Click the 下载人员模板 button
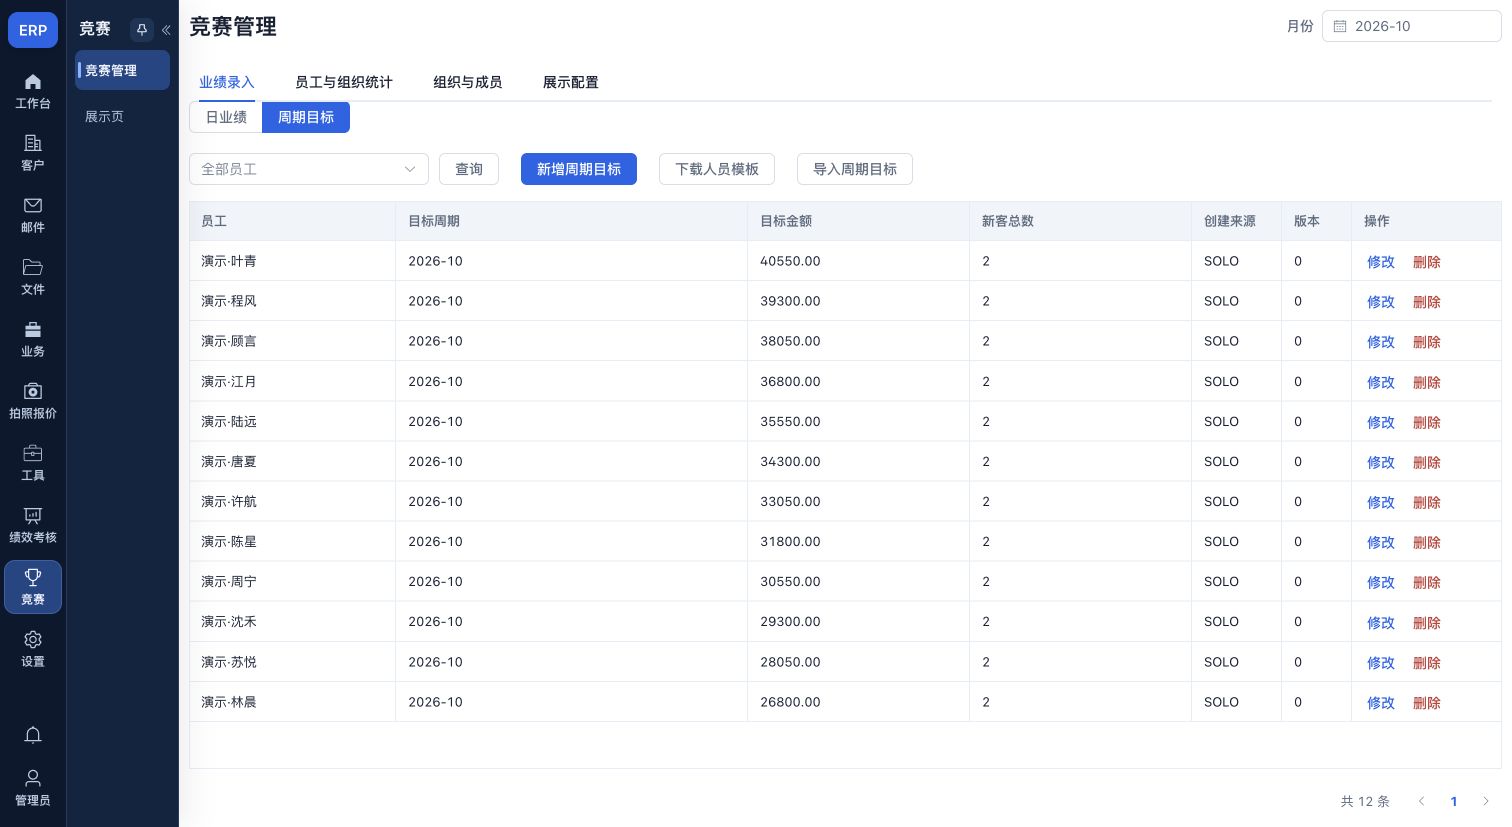Viewport: 1512px width, 827px height. [x=717, y=169]
